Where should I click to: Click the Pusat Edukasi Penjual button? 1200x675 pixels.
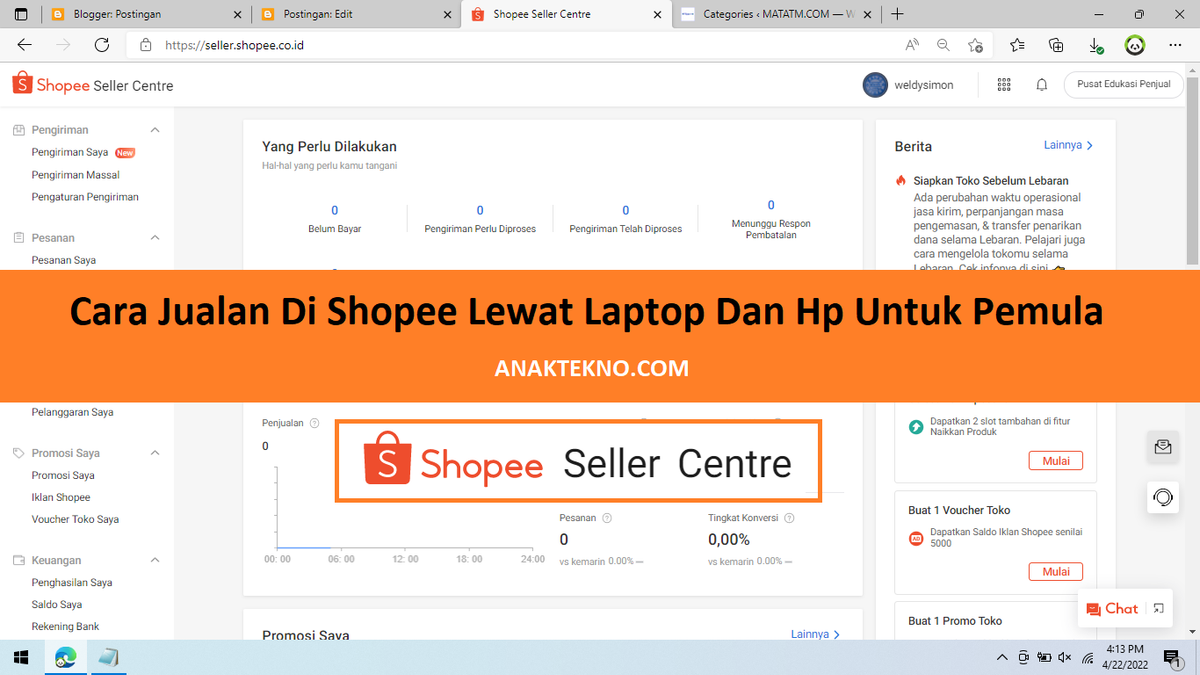1123,85
